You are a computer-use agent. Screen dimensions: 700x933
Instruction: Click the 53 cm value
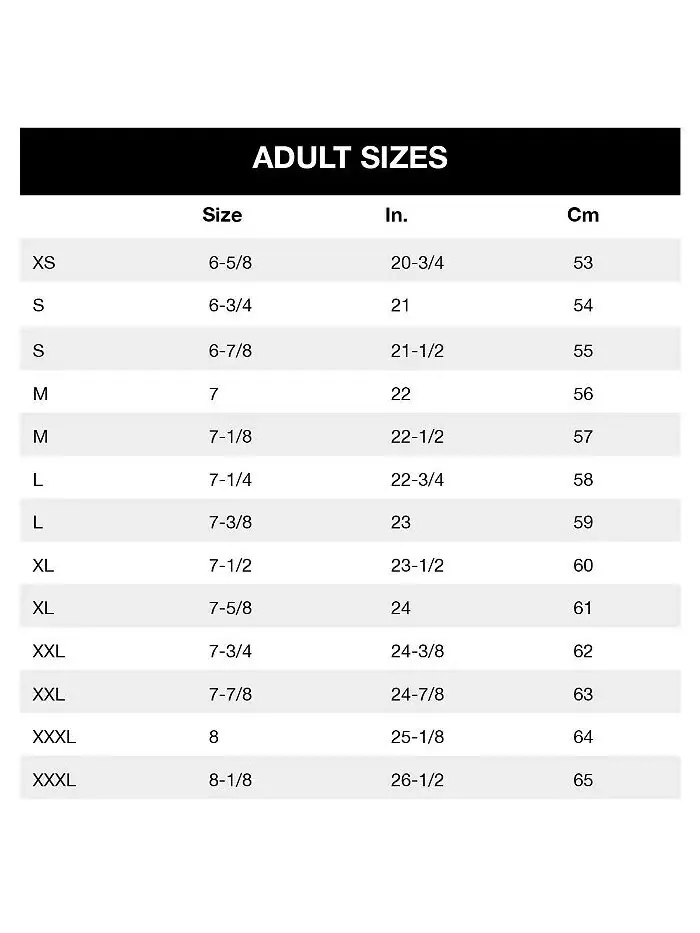tap(583, 262)
